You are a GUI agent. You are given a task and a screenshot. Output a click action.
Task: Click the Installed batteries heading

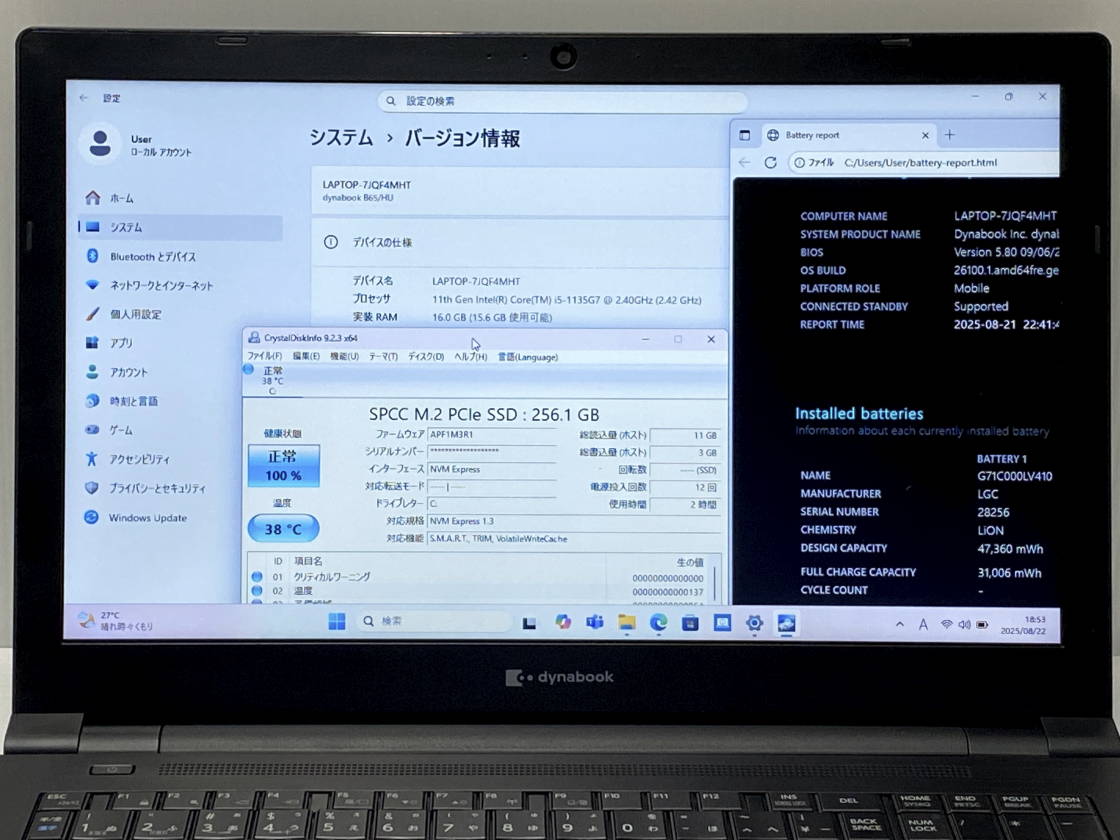pyautogui.click(x=859, y=414)
